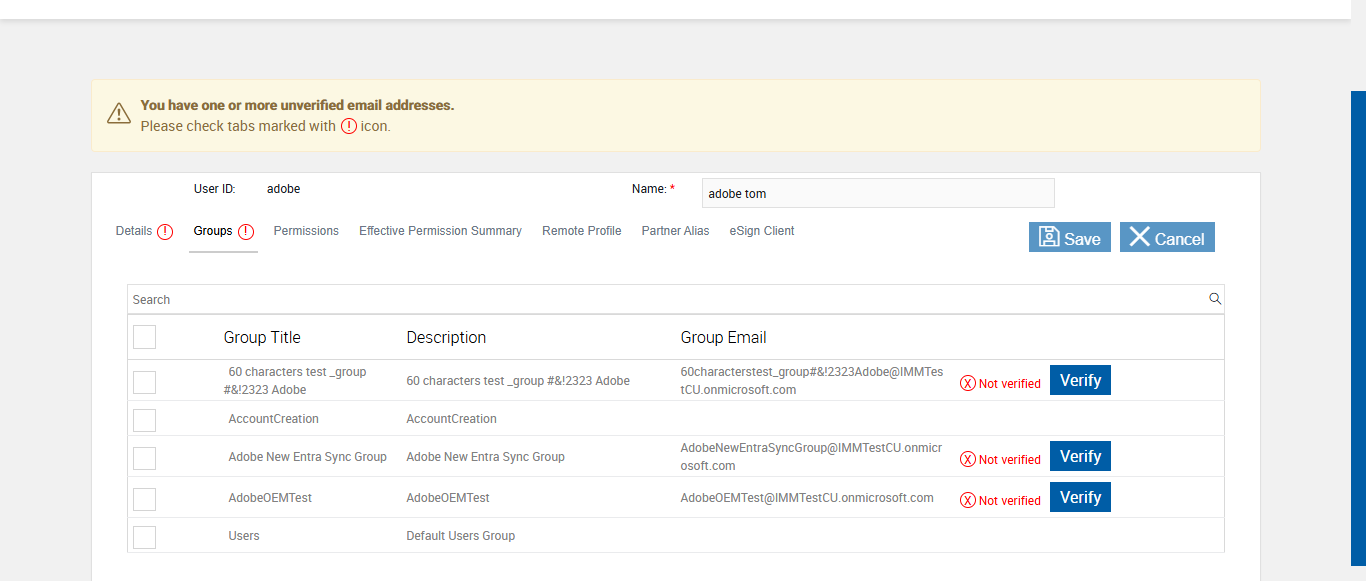The height and width of the screenshot is (581, 1366).
Task: Tick the AdobeOEMTest group checkbox
Action: [x=145, y=498]
